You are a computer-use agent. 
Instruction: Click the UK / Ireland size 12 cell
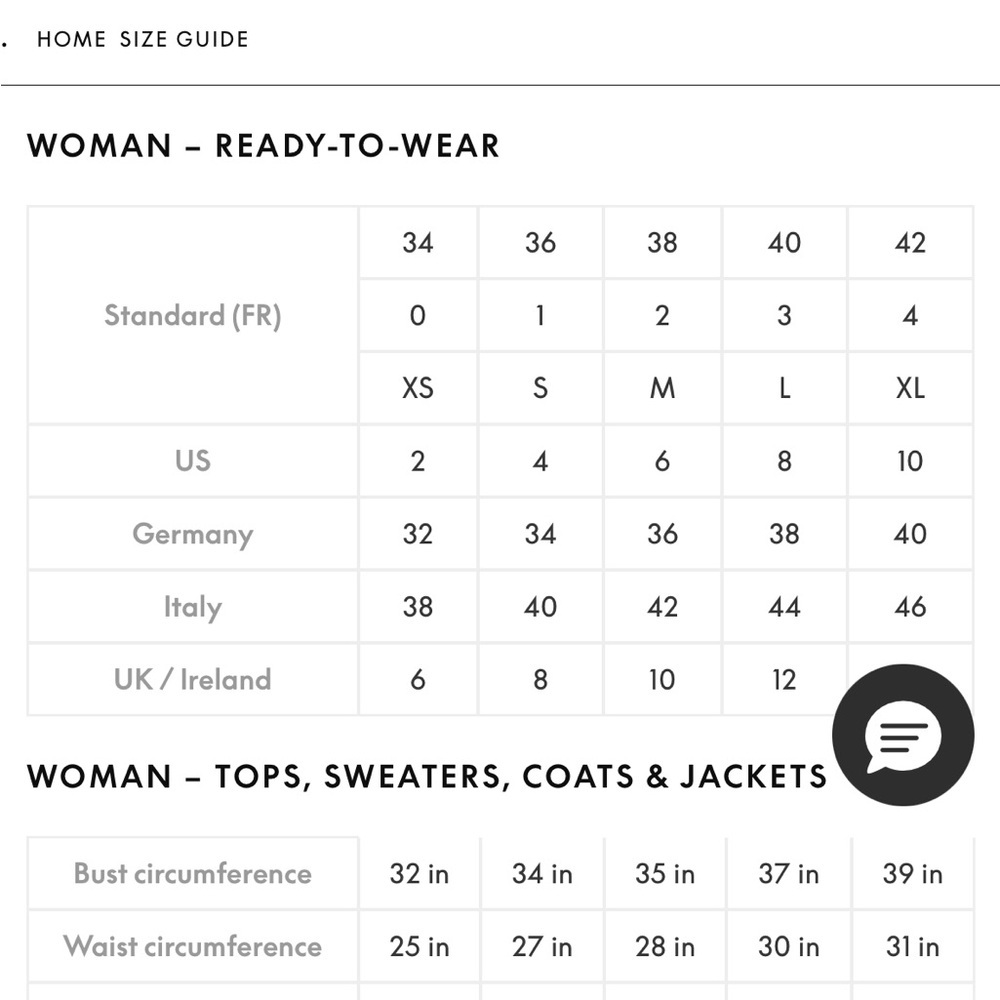click(784, 680)
